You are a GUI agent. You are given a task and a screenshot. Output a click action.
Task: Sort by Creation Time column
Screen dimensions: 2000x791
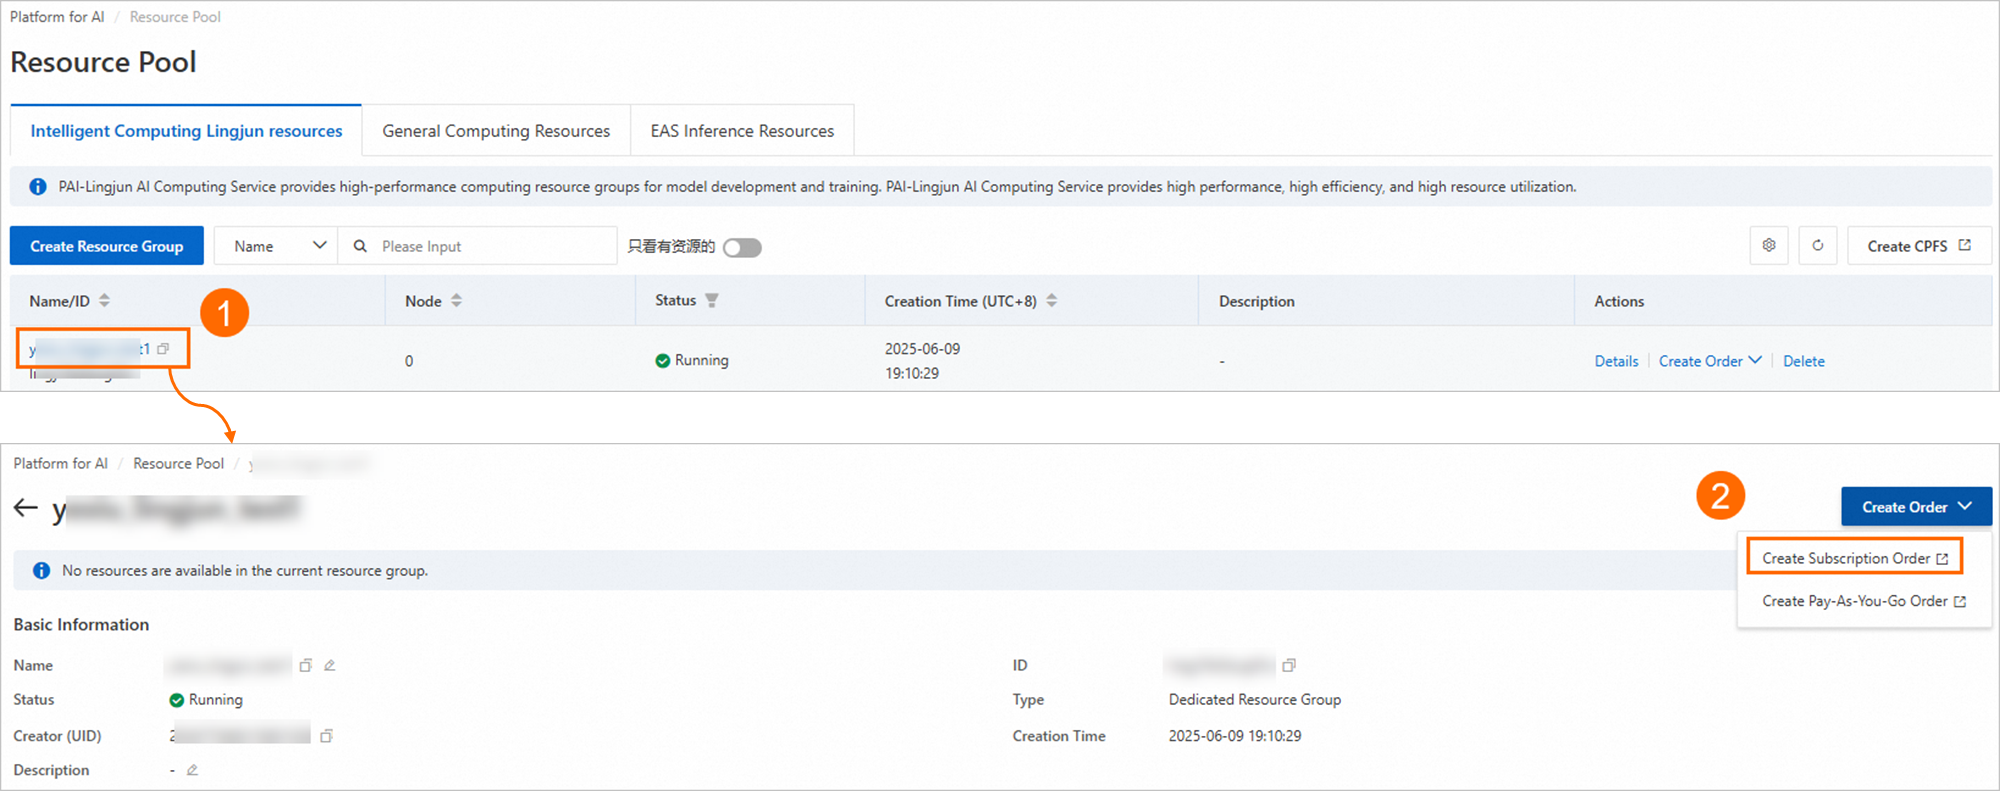1052,301
